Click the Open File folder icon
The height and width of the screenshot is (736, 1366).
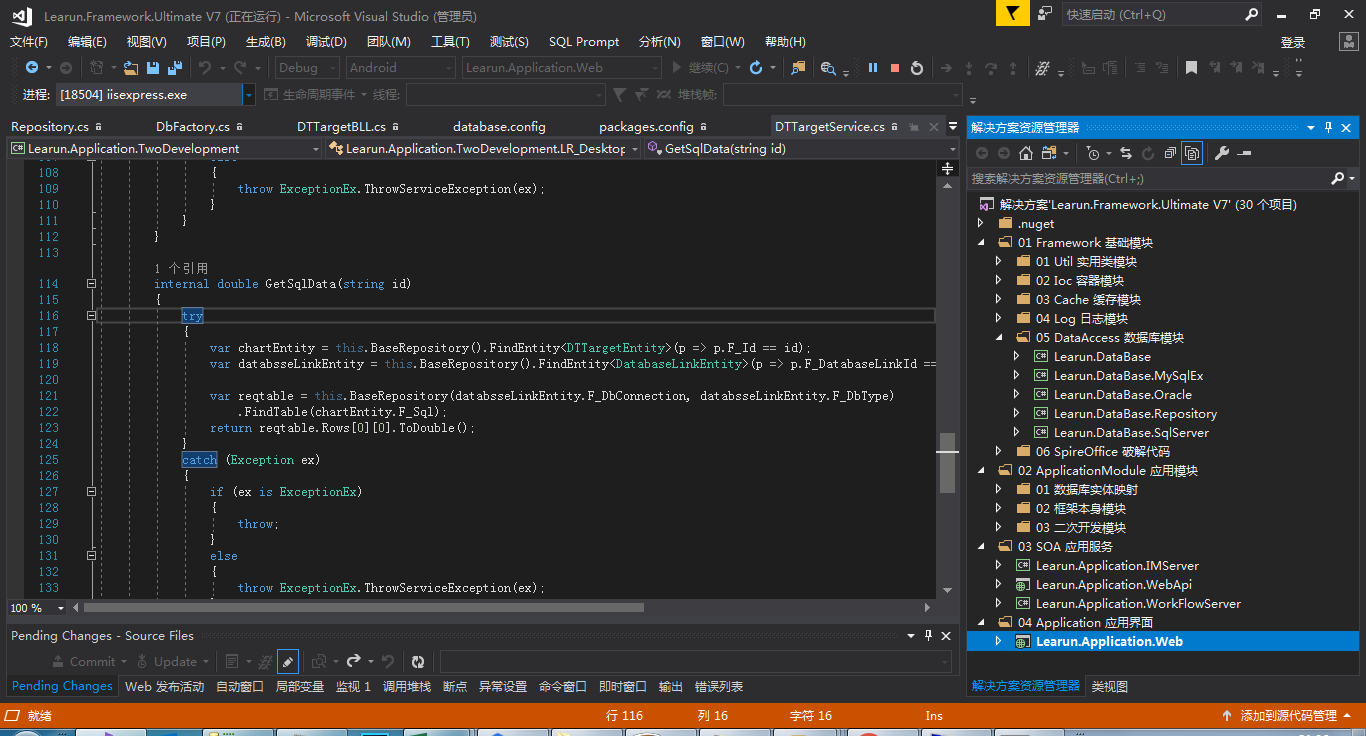[x=131, y=68]
